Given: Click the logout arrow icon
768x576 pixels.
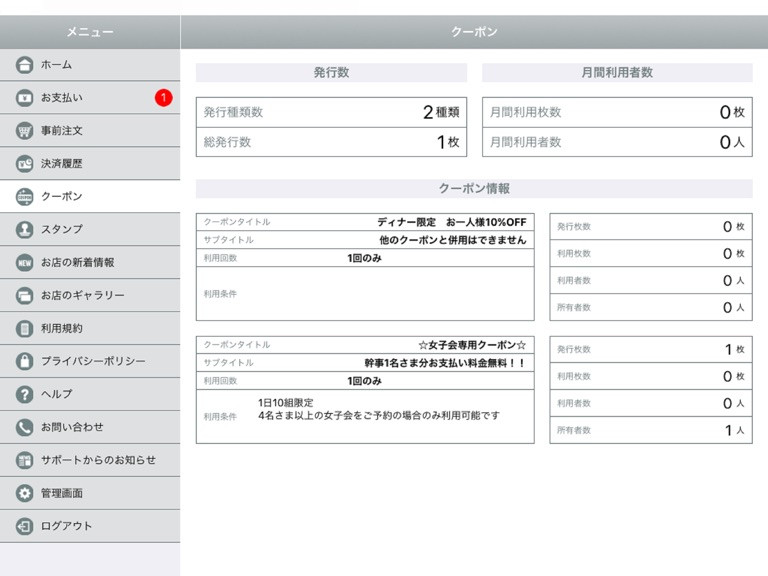Looking at the screenshot, I should [x=24, y=526].
